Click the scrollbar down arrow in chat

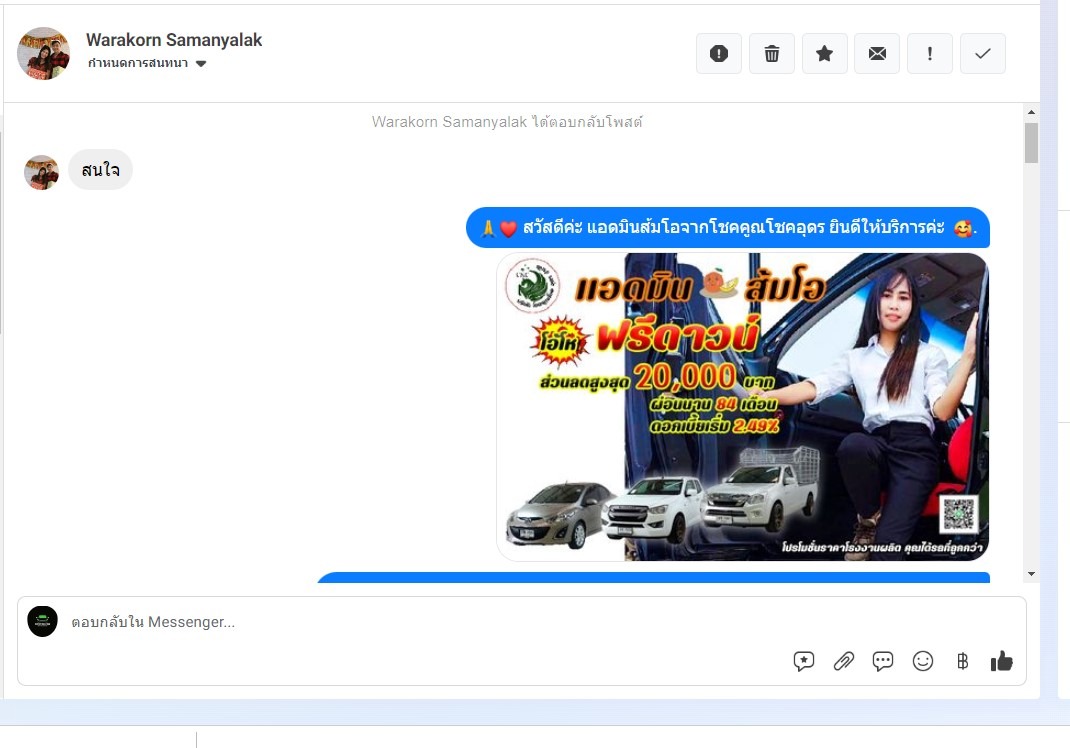[x=1031, y=573]
